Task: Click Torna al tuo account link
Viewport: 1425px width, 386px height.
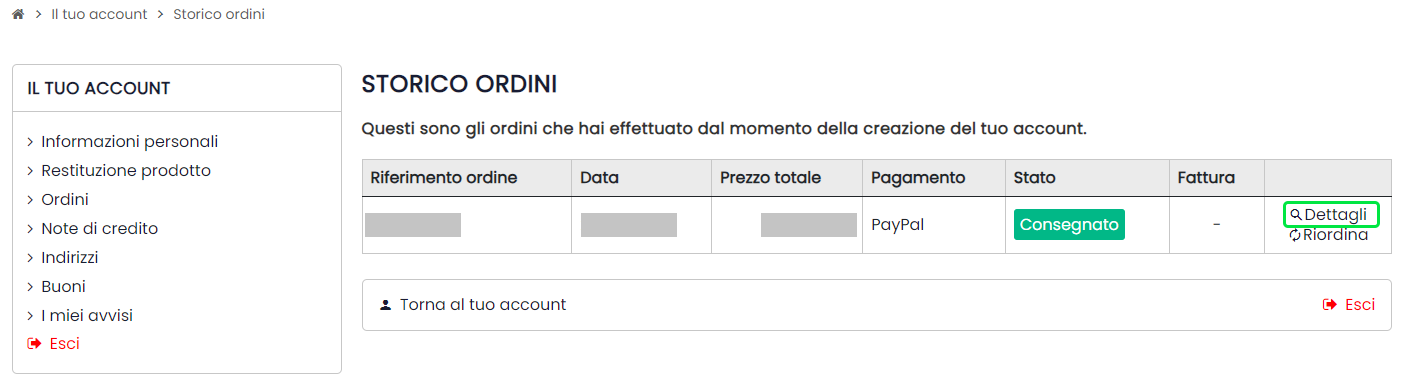Action: (483, 305)
